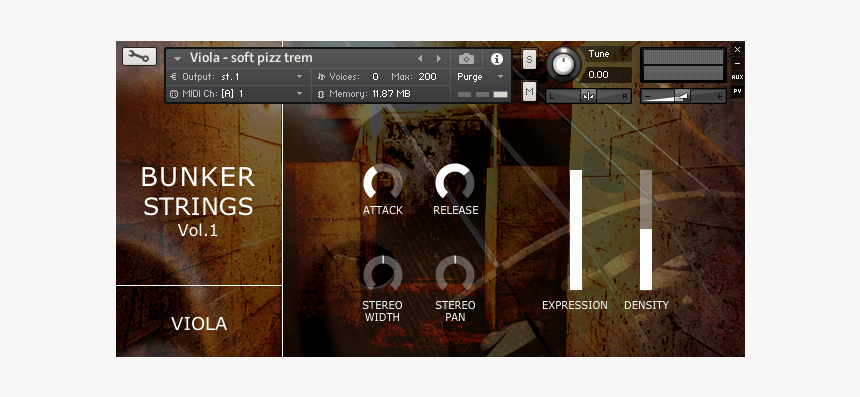Click the pan slider between L and R
Screen dimensions: 860x397
[589, 96]
